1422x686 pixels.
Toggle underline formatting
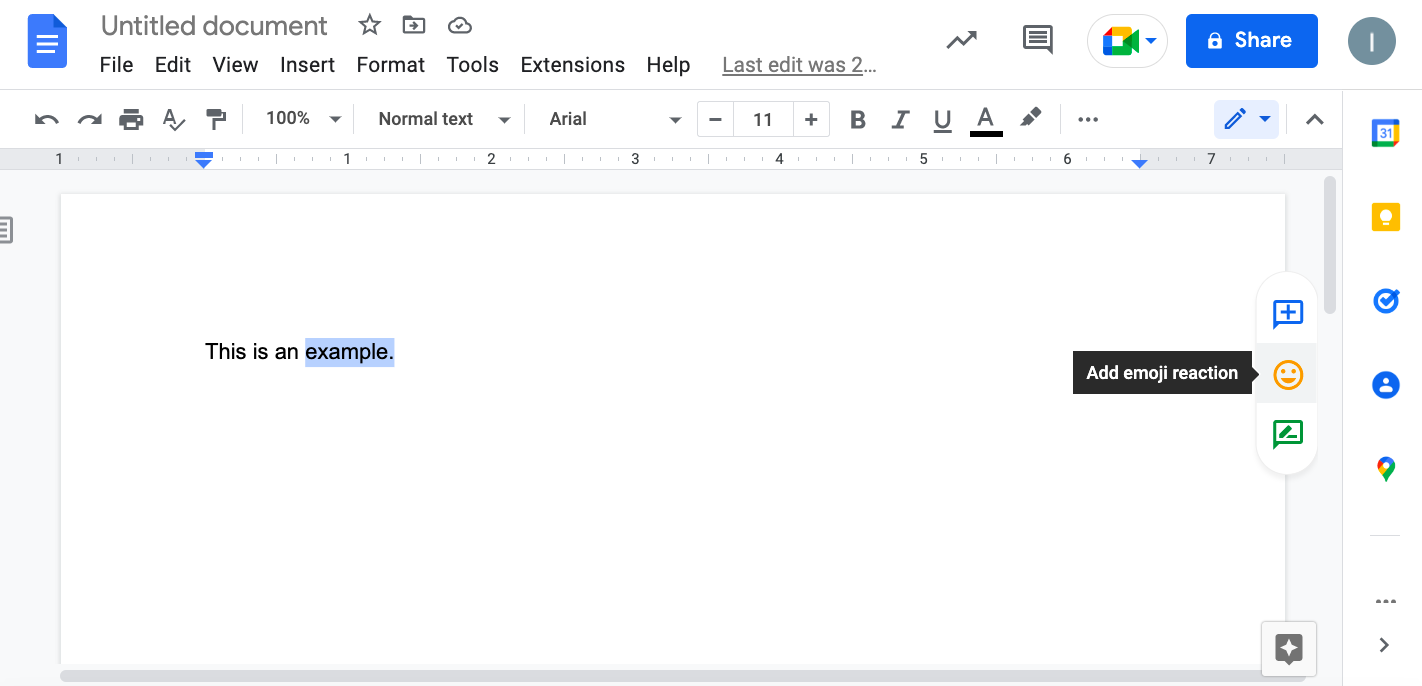point(942,119)
